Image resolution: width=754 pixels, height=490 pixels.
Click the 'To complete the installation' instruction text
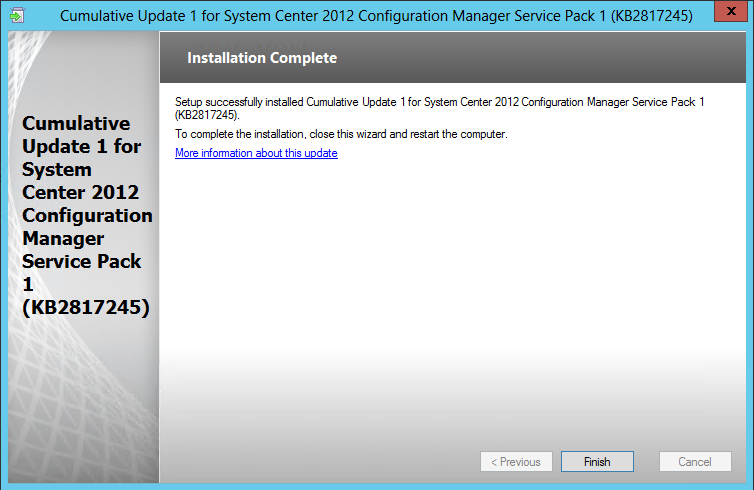[x=341, y=134]
